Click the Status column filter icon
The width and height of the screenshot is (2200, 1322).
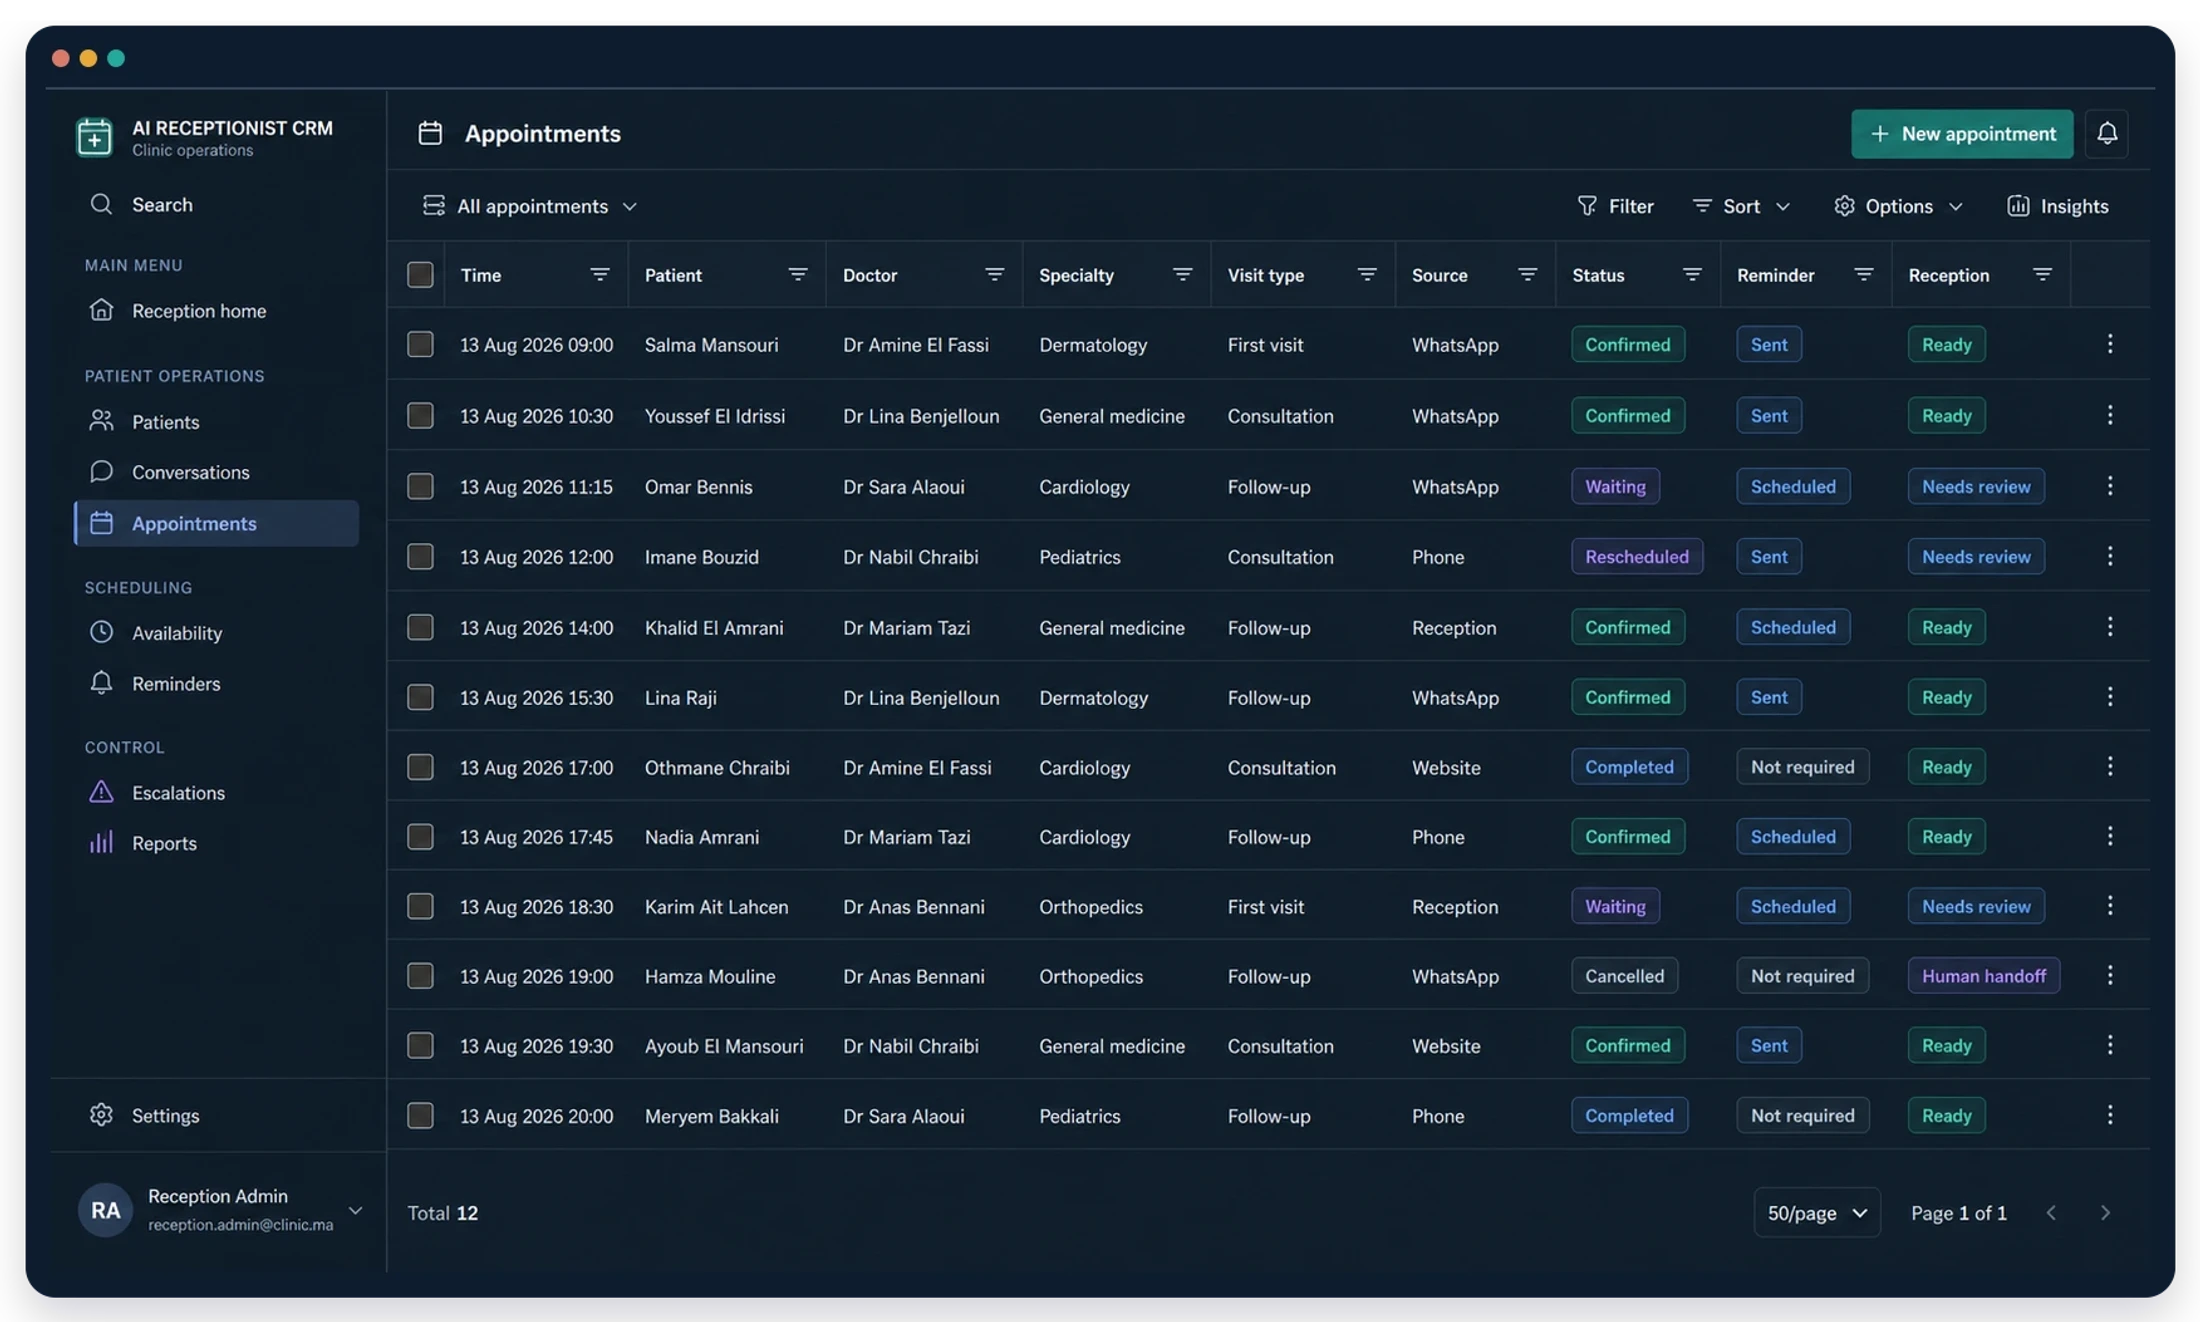[x=1692, y=274]
